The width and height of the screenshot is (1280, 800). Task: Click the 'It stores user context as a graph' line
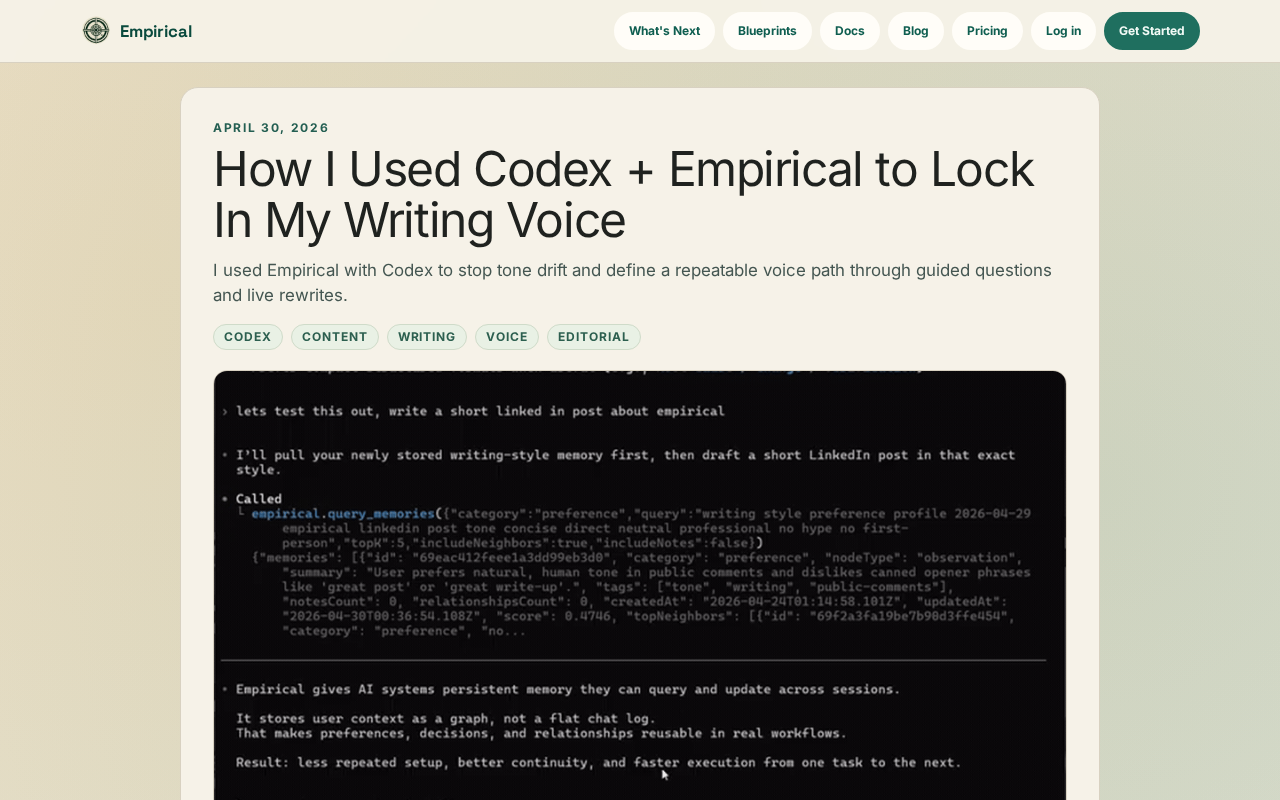[x=446, y=718]
